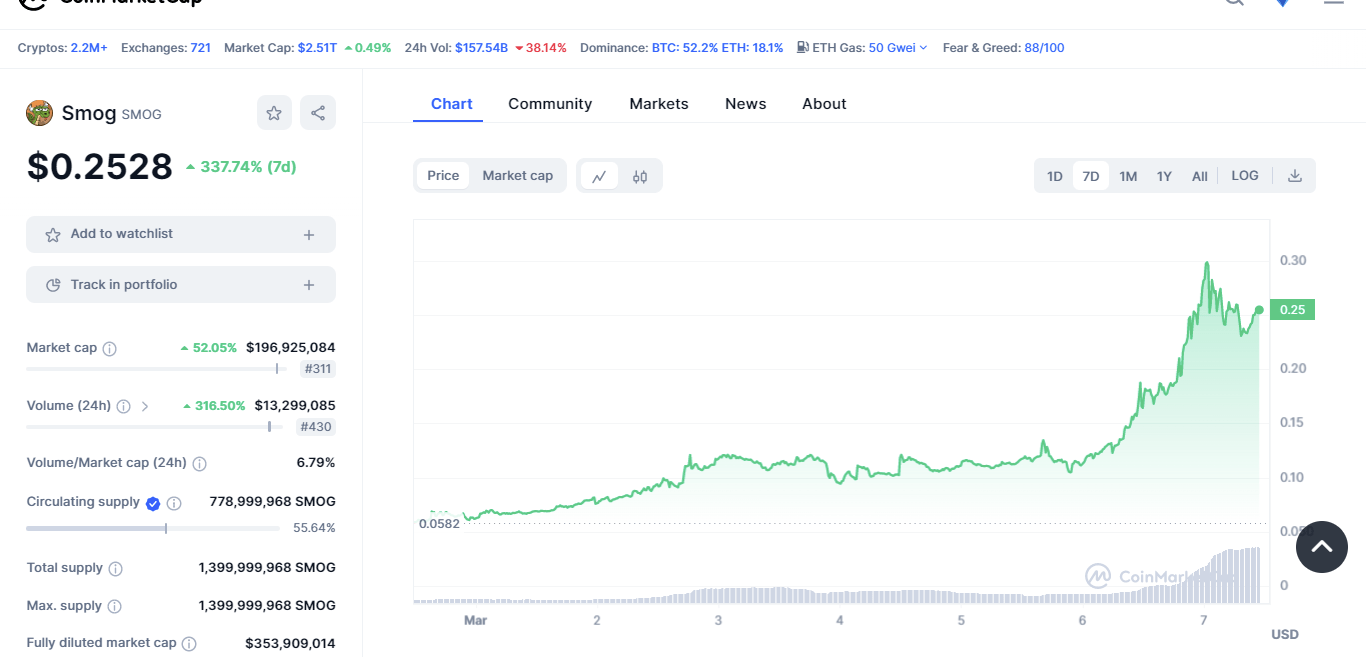Show info tooltip for Fully diluted market cap

pos(189,644)
